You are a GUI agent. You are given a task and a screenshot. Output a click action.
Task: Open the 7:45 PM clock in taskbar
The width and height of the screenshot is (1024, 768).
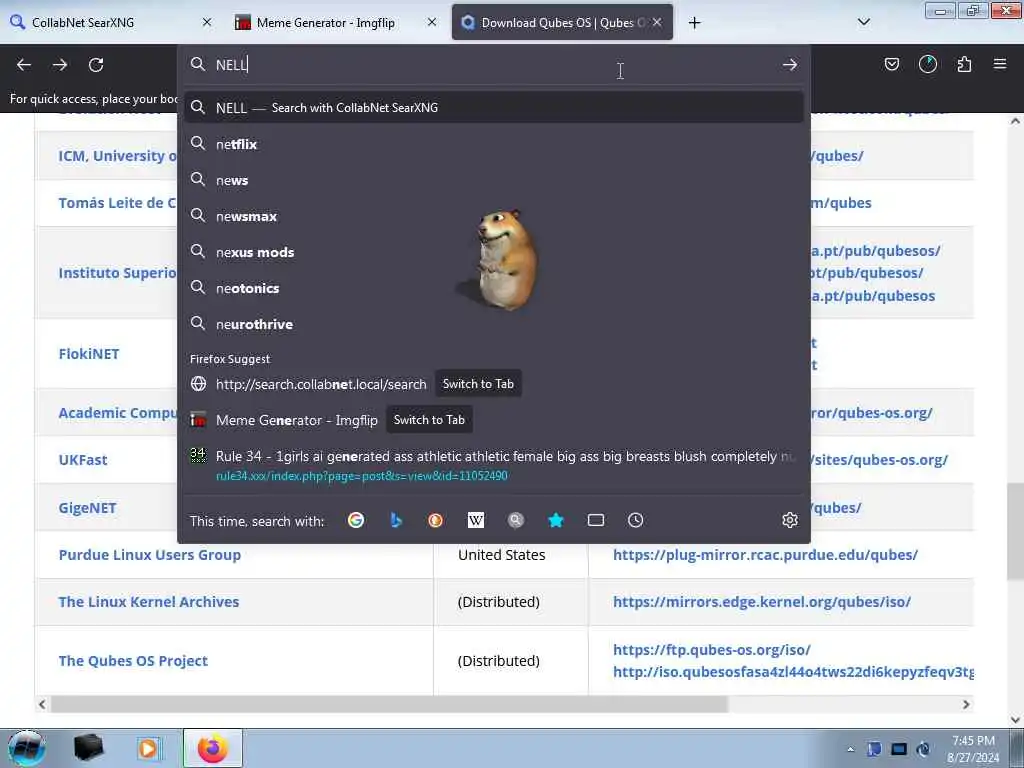coord(973,749)
